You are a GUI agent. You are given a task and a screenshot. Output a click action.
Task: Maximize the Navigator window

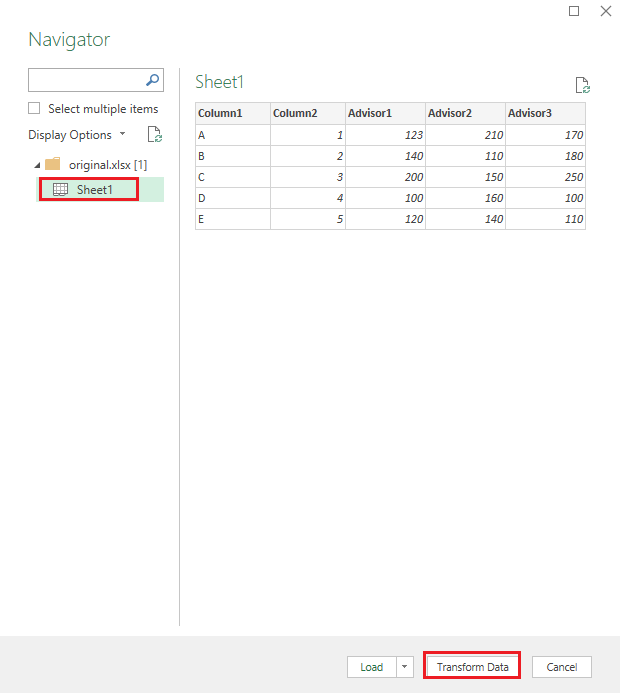(x=574, y=11)
